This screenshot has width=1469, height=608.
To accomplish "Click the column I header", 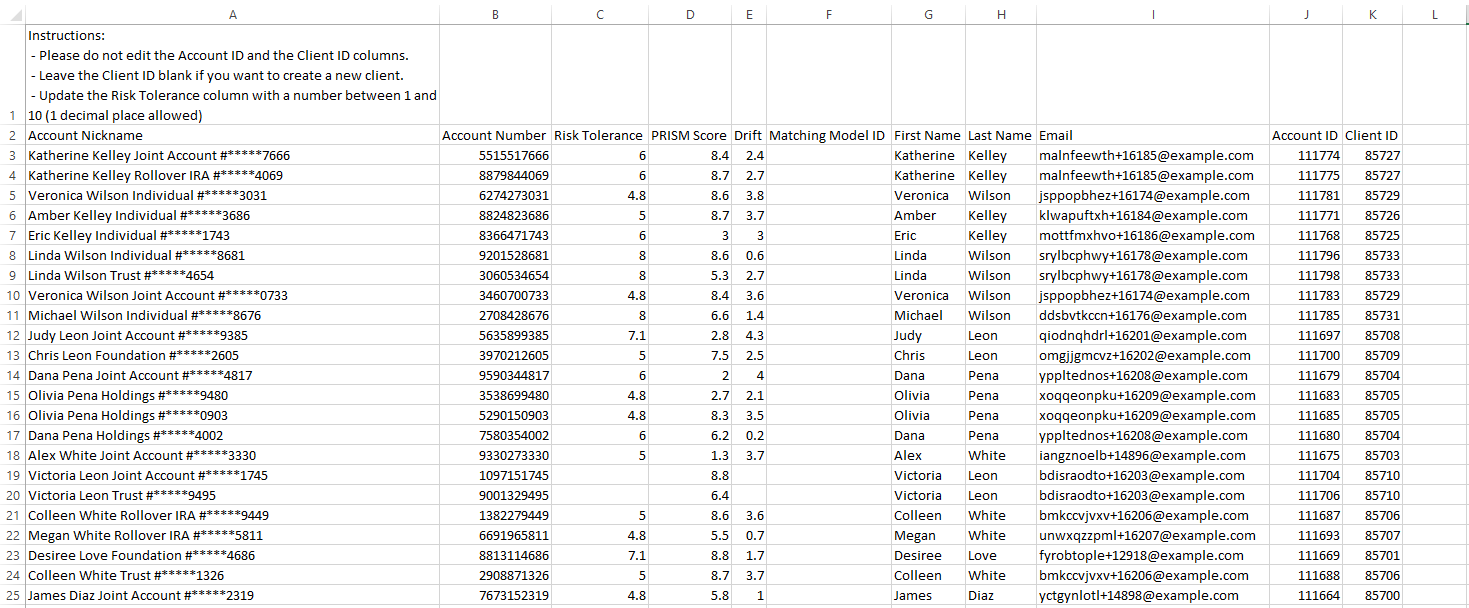I will point(1152,14).
